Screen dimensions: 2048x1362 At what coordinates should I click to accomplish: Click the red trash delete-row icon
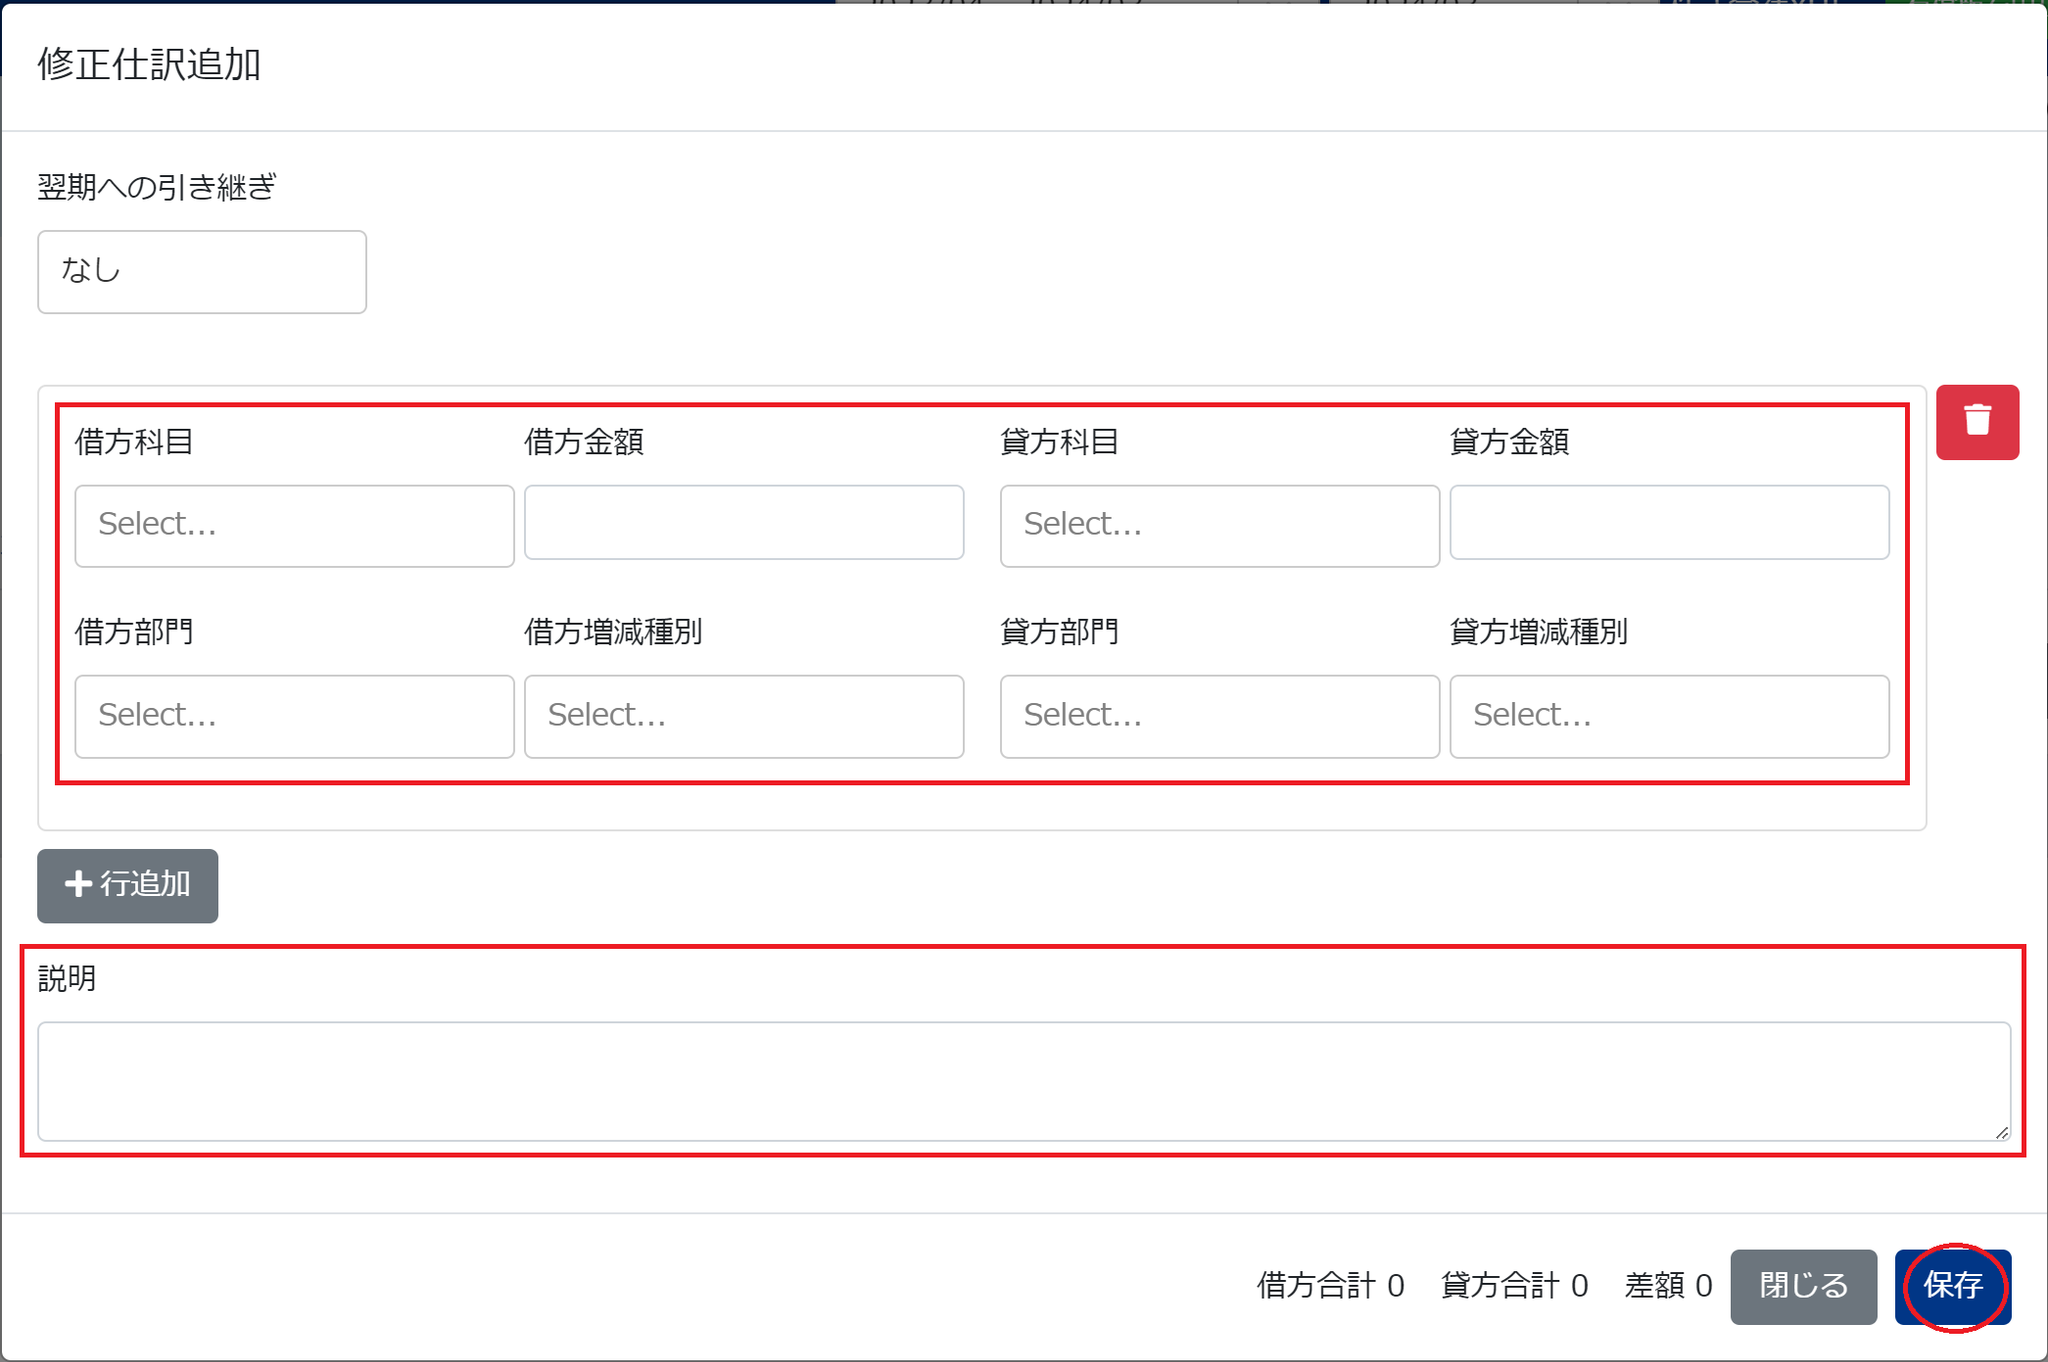[x=1977, y=421]
